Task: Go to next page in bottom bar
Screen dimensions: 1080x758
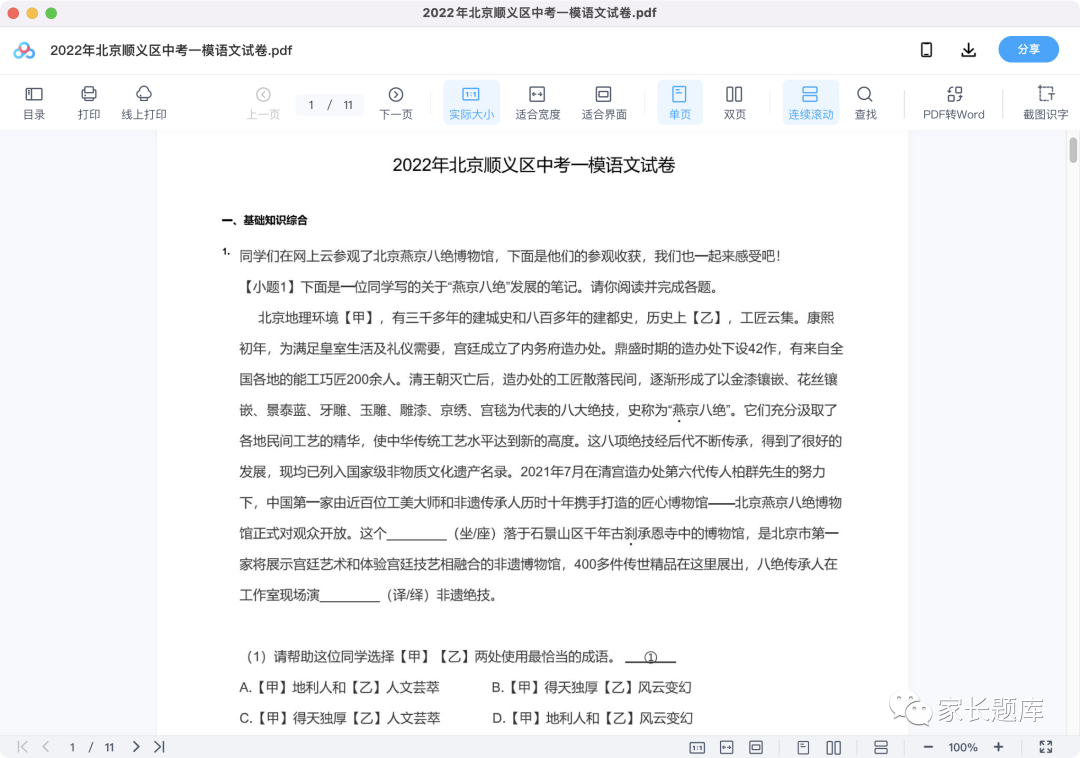Action: (136, 747)
